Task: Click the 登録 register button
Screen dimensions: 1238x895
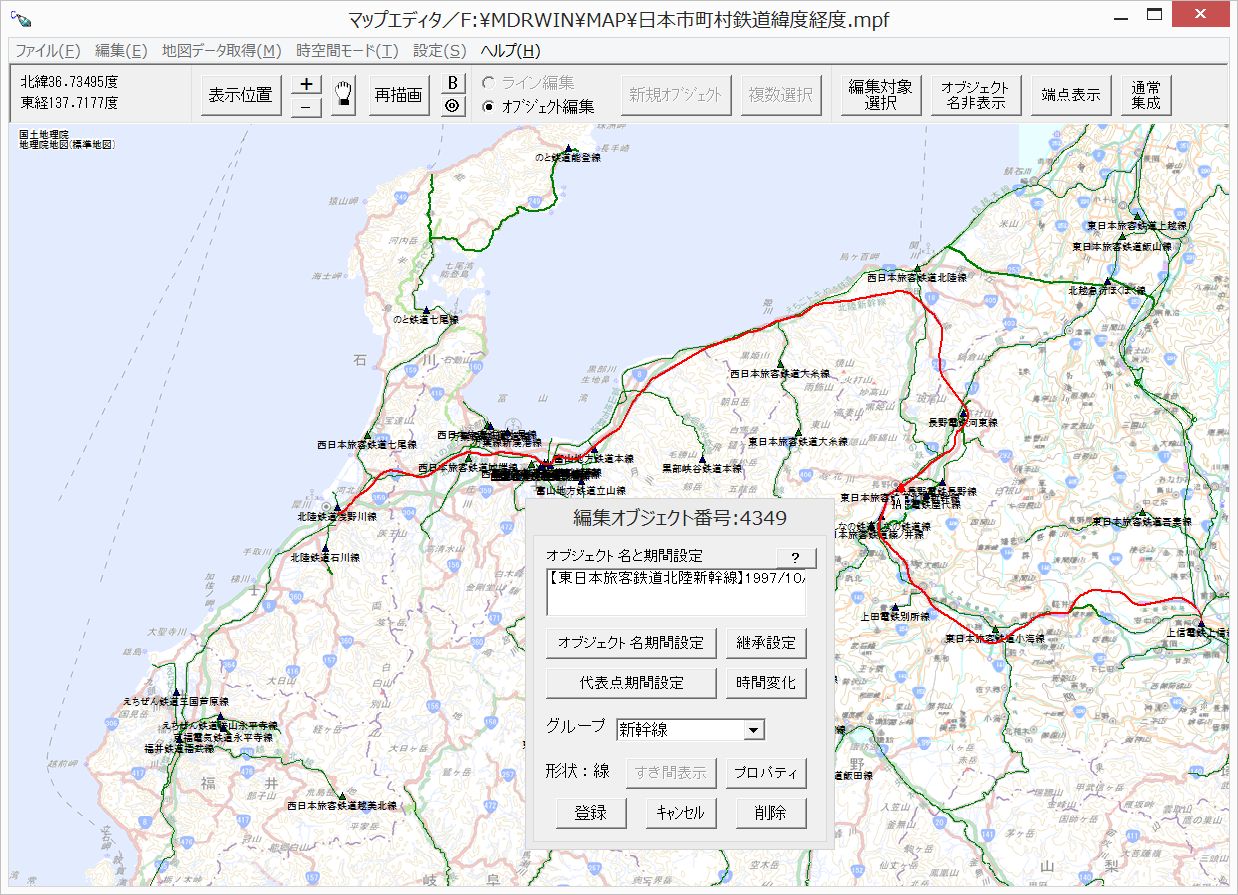Action: pos(591,813)
